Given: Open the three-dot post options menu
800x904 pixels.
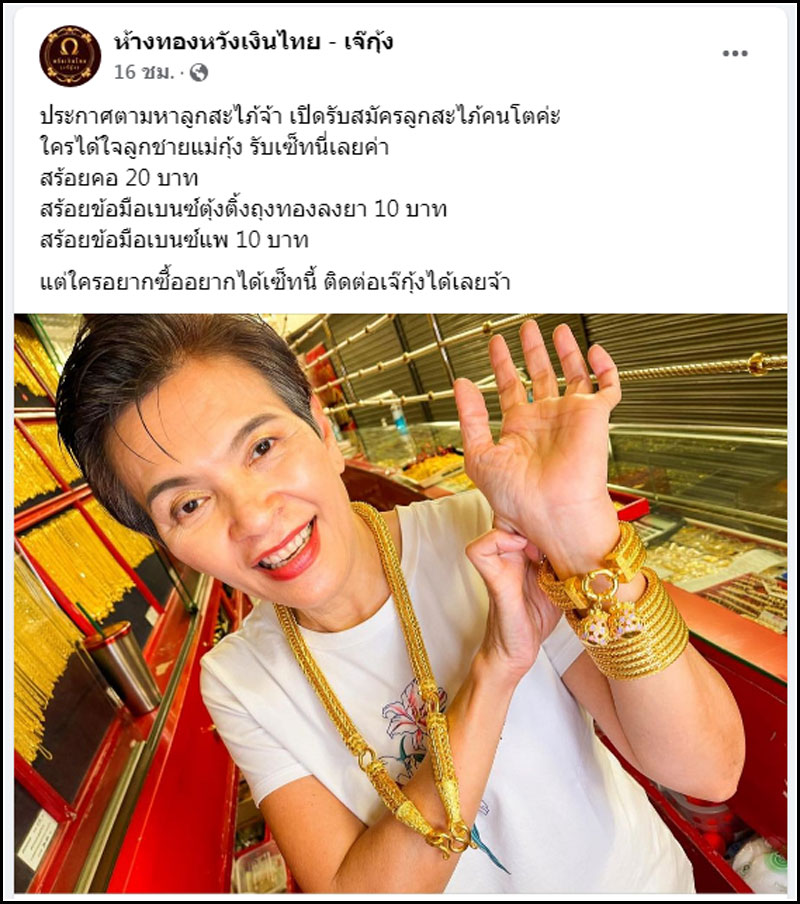Looking at the screenshot, I should [x=735, y=54].
